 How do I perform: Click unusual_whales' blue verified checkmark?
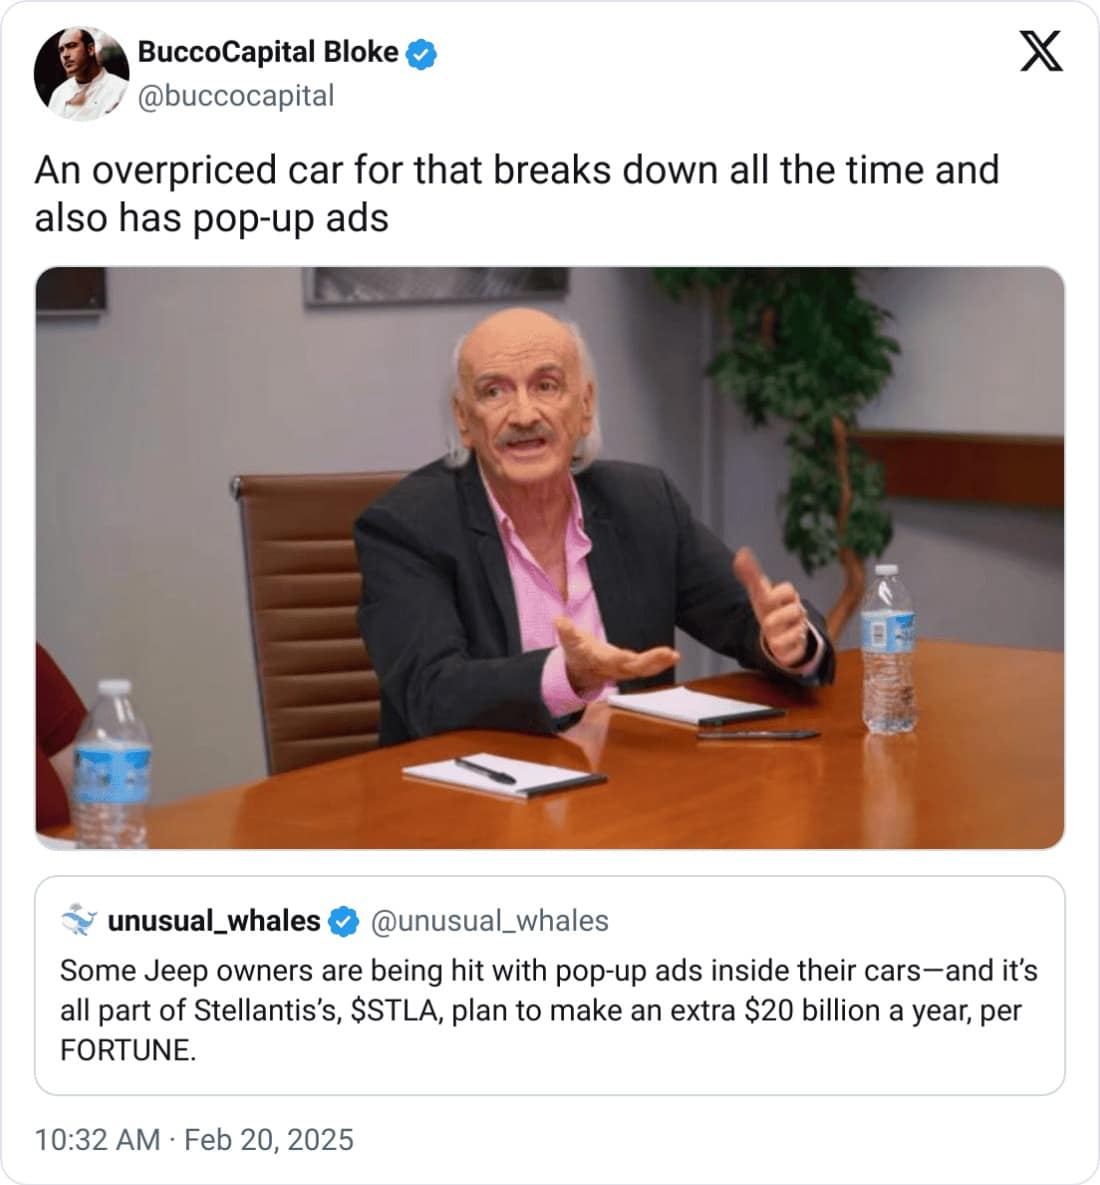point(345,921)
